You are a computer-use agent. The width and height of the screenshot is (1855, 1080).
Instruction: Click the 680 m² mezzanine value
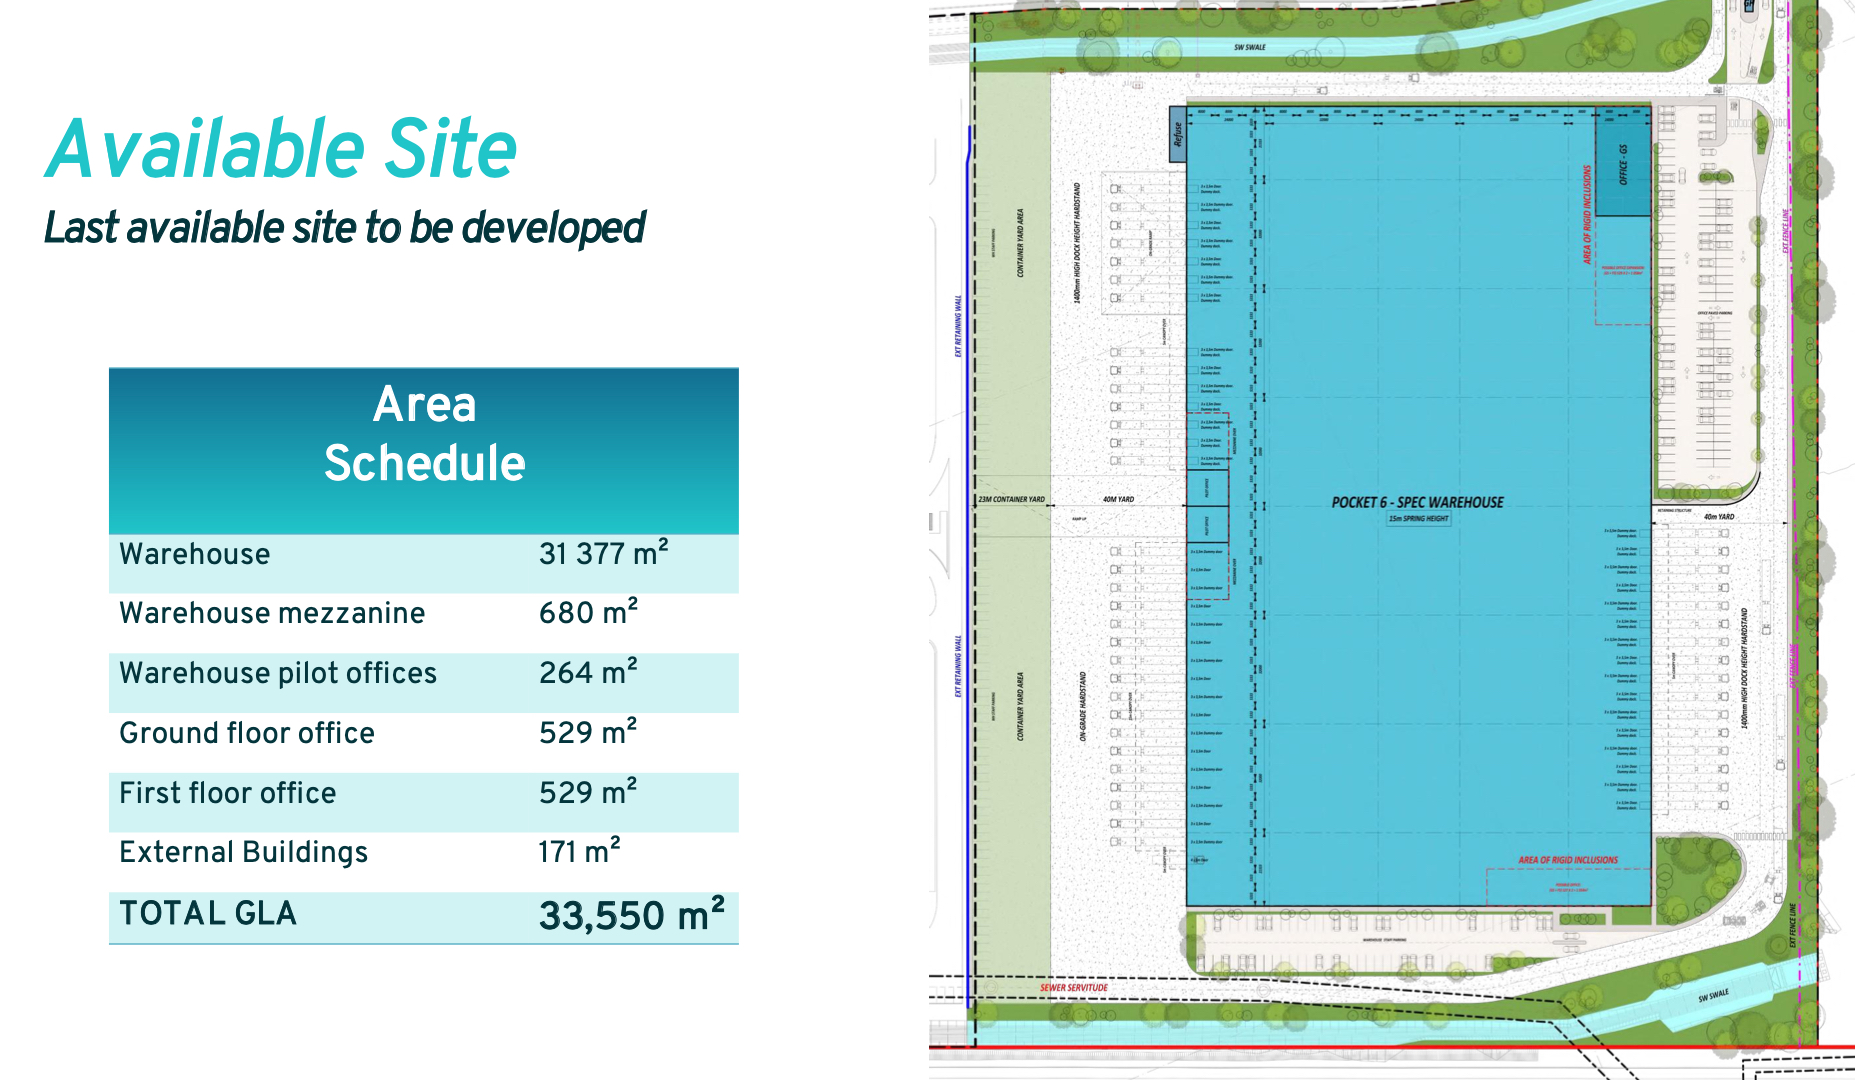(588, 613)
